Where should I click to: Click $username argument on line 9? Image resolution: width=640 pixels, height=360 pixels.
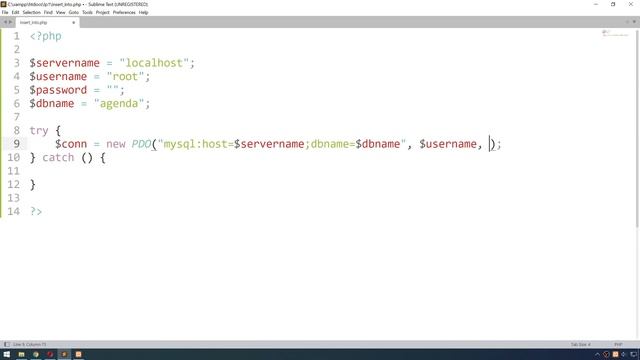click(448, 144)
